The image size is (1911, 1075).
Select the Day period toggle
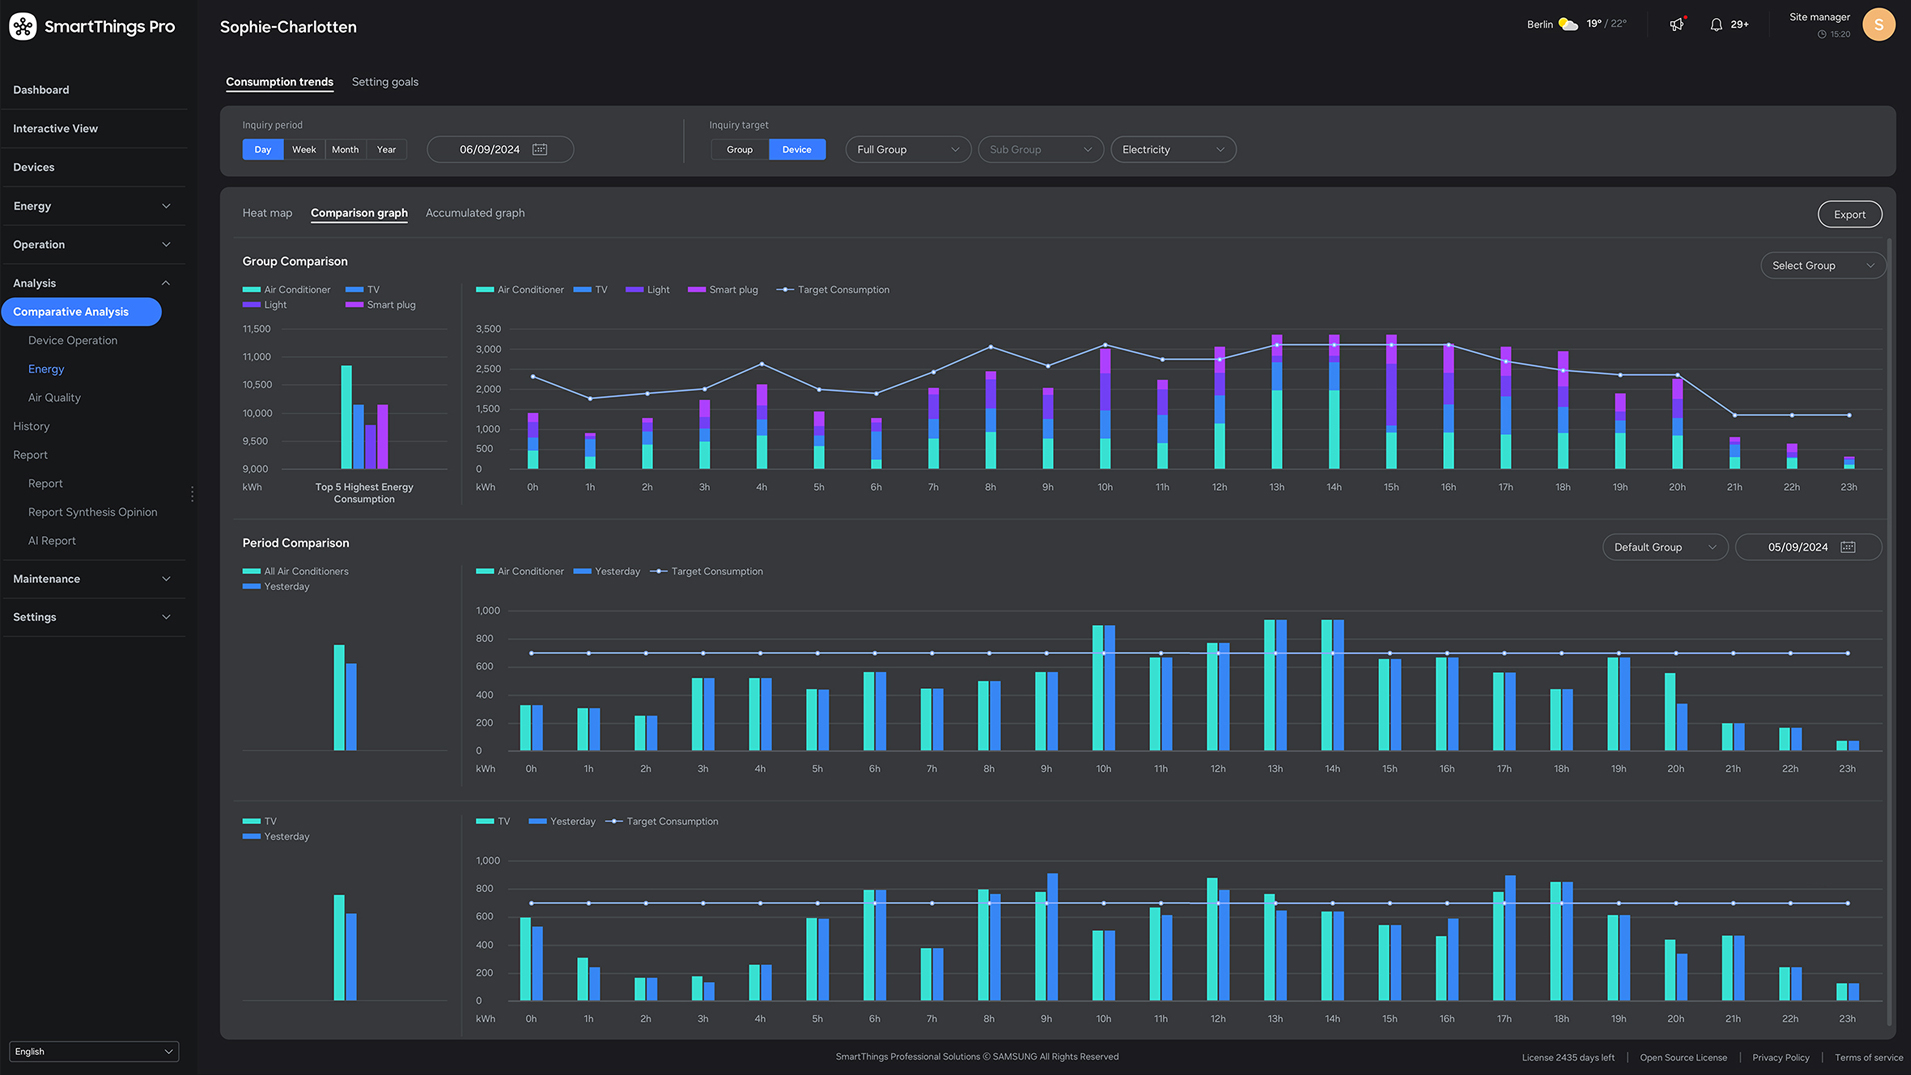point(263,149)
